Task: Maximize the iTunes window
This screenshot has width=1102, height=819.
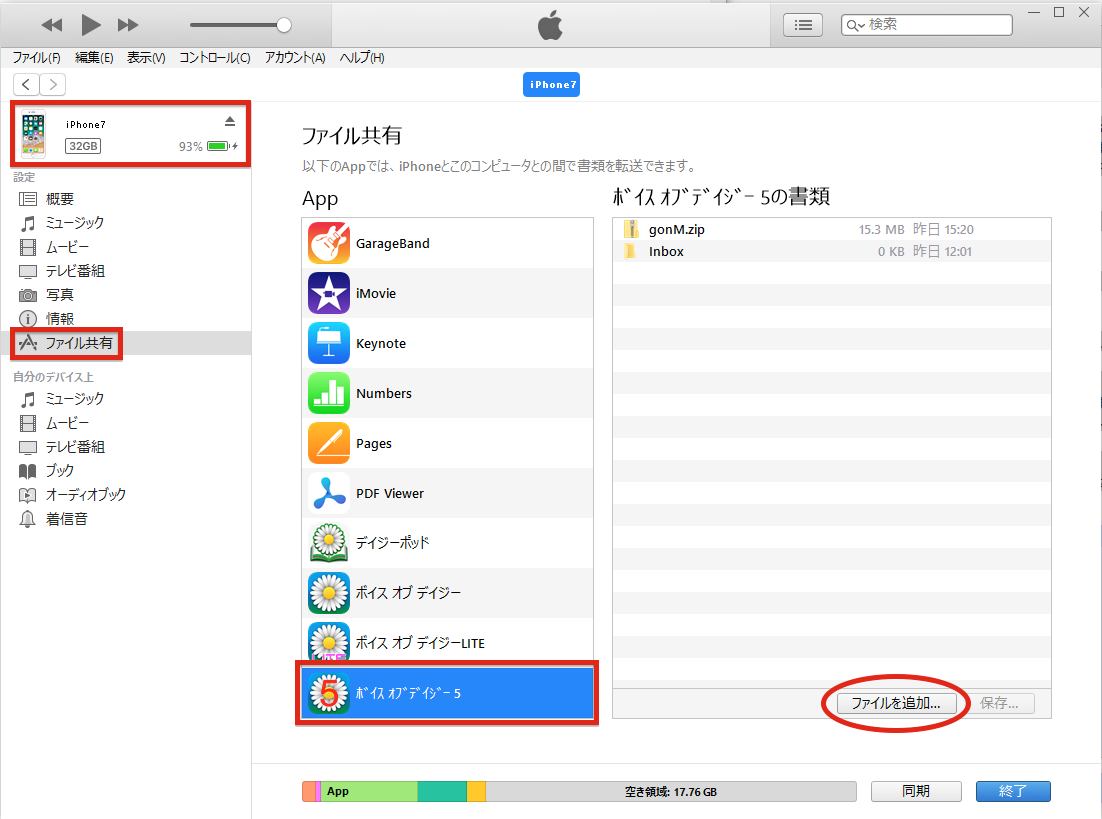Action: point(1058,12)
